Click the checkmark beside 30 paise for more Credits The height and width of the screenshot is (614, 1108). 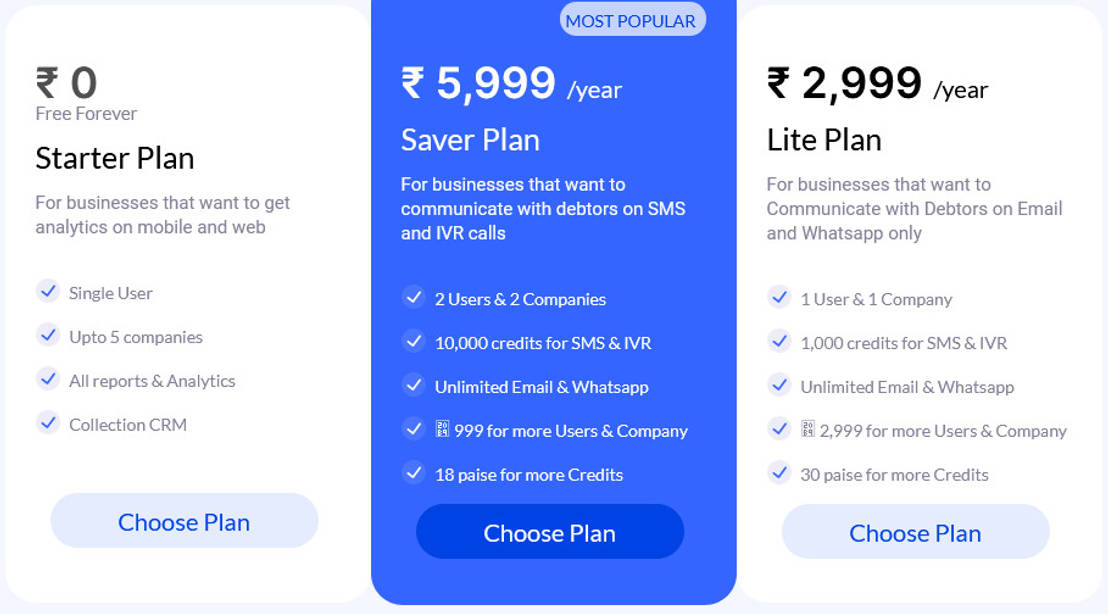pyautogui.click(x=779, y=473)
